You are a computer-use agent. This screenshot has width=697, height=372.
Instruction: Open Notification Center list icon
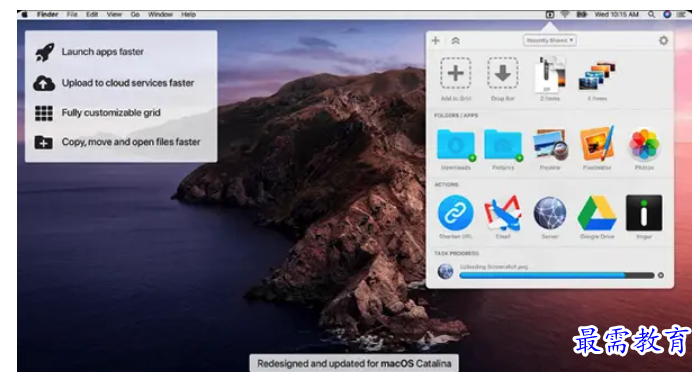pyautogui.click(x=681, y=15)
